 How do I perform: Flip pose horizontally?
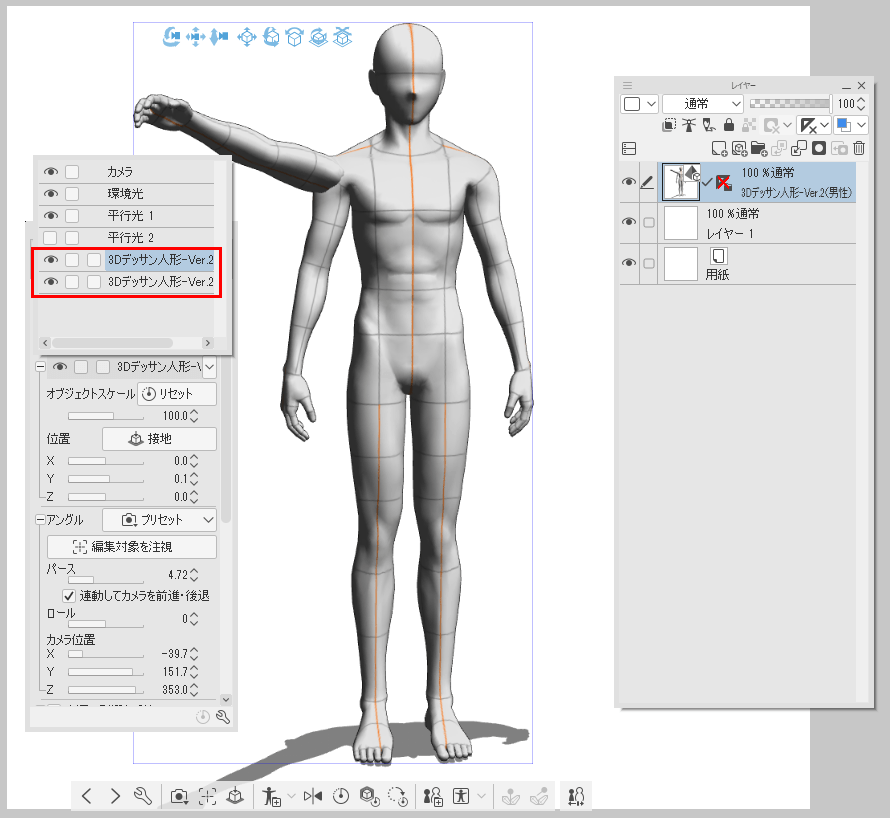pos(313,796)
